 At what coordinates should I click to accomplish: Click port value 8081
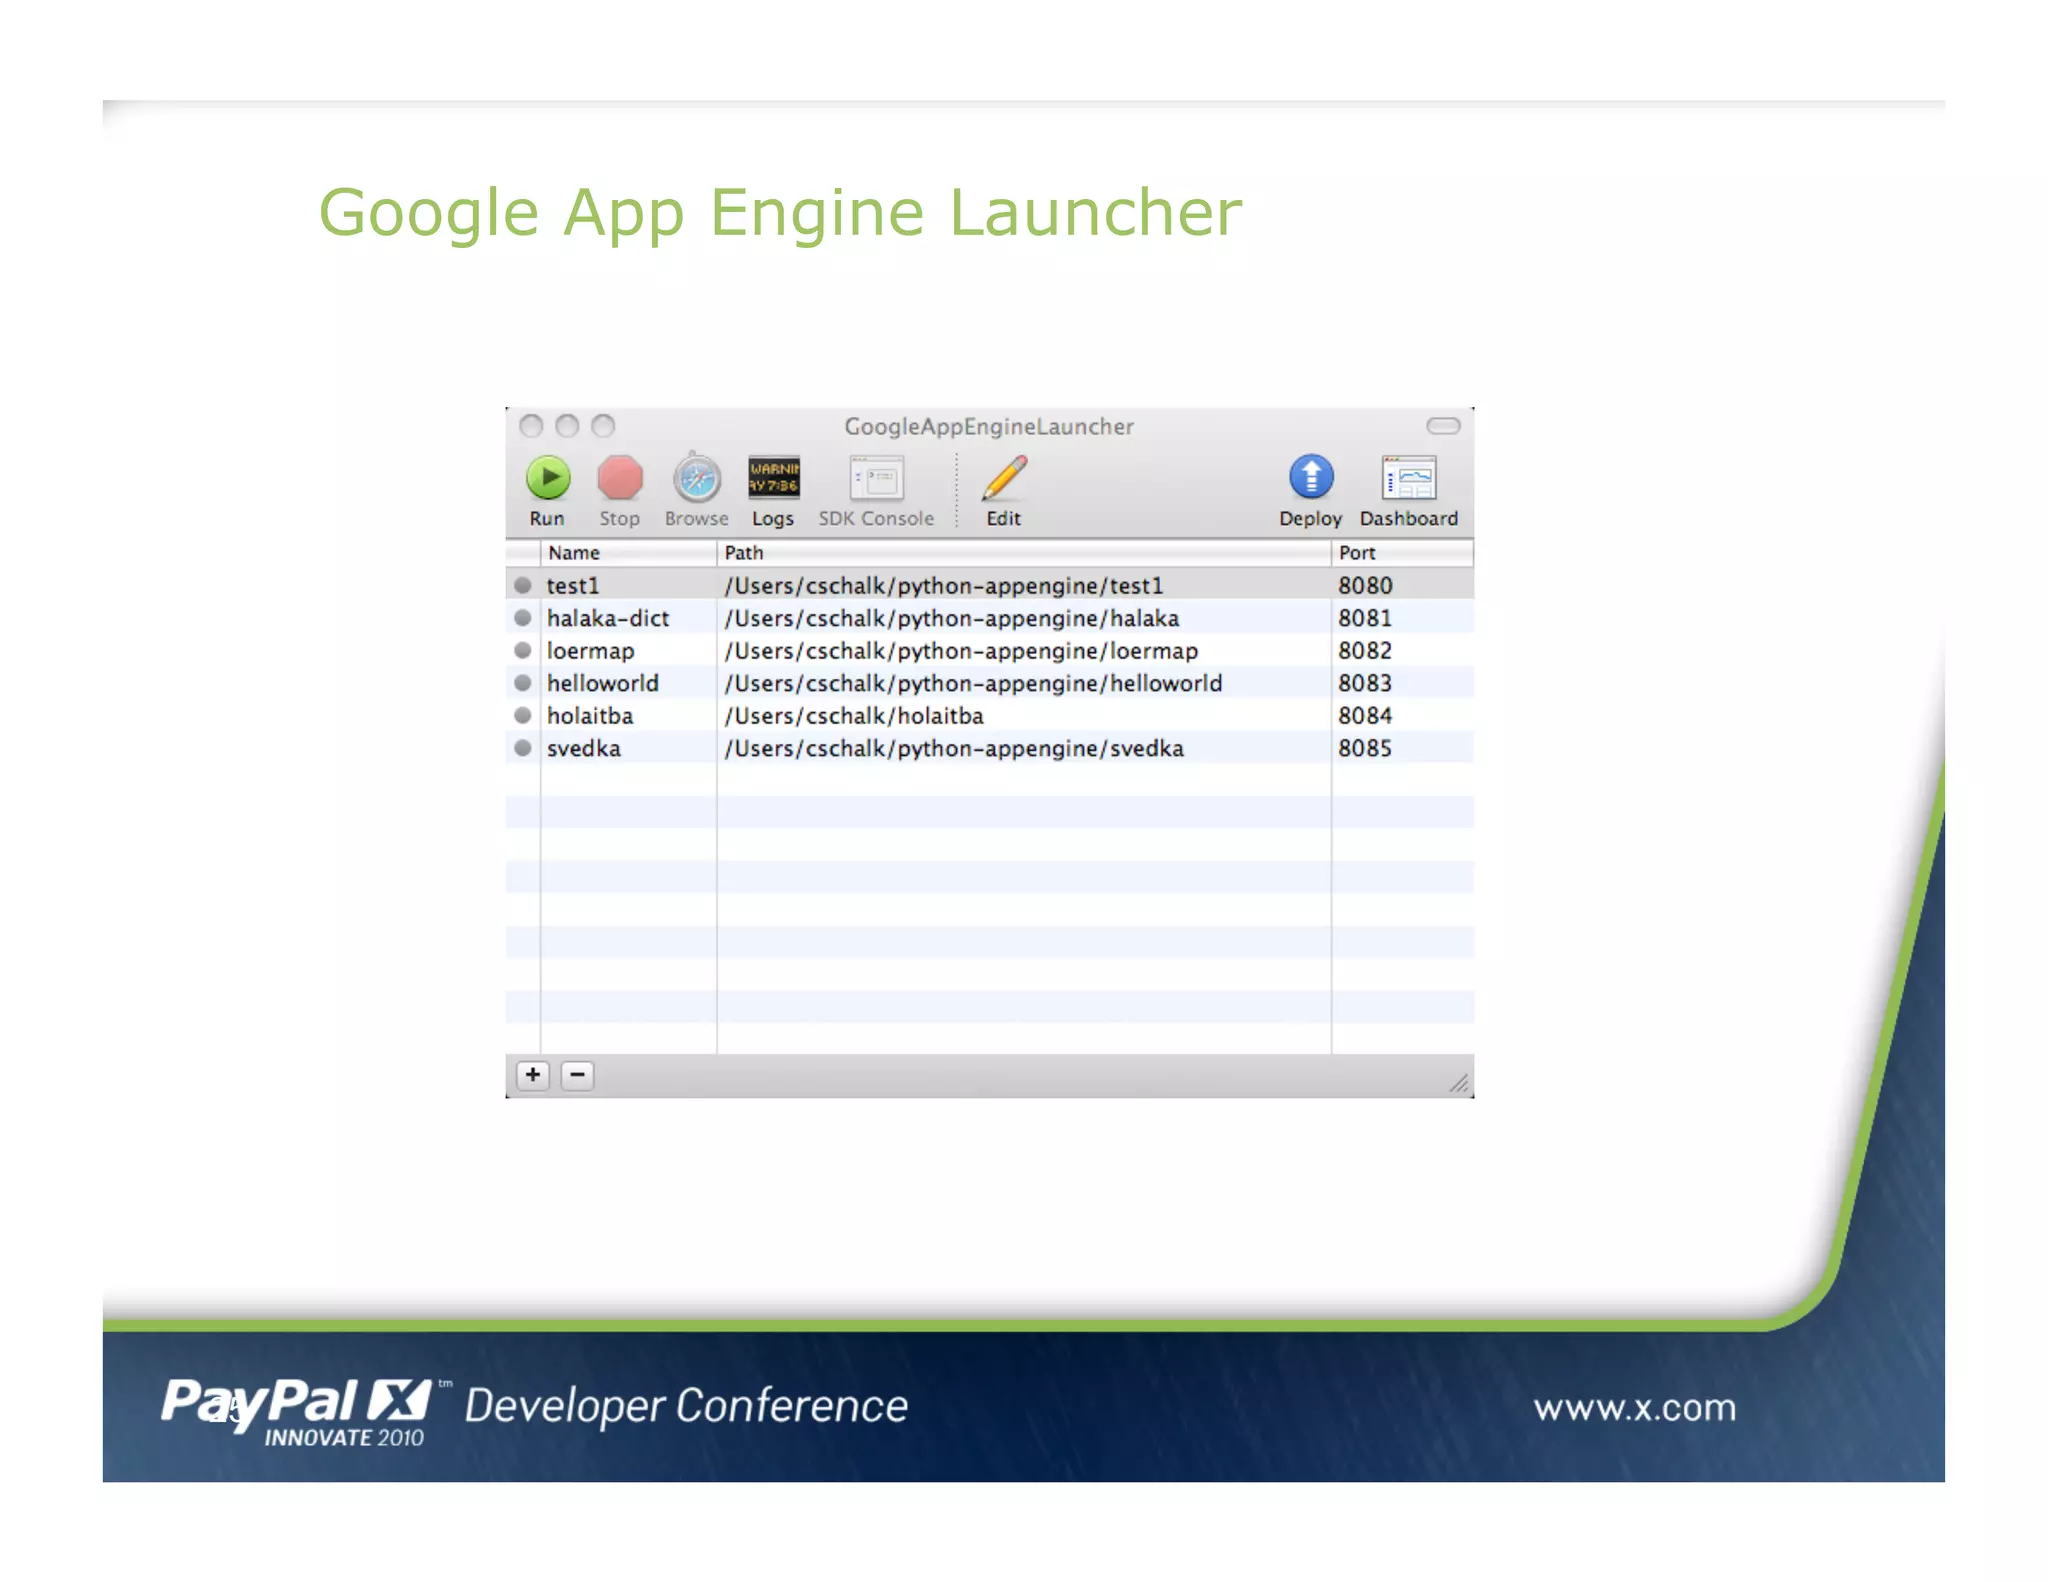point(1365,618)
